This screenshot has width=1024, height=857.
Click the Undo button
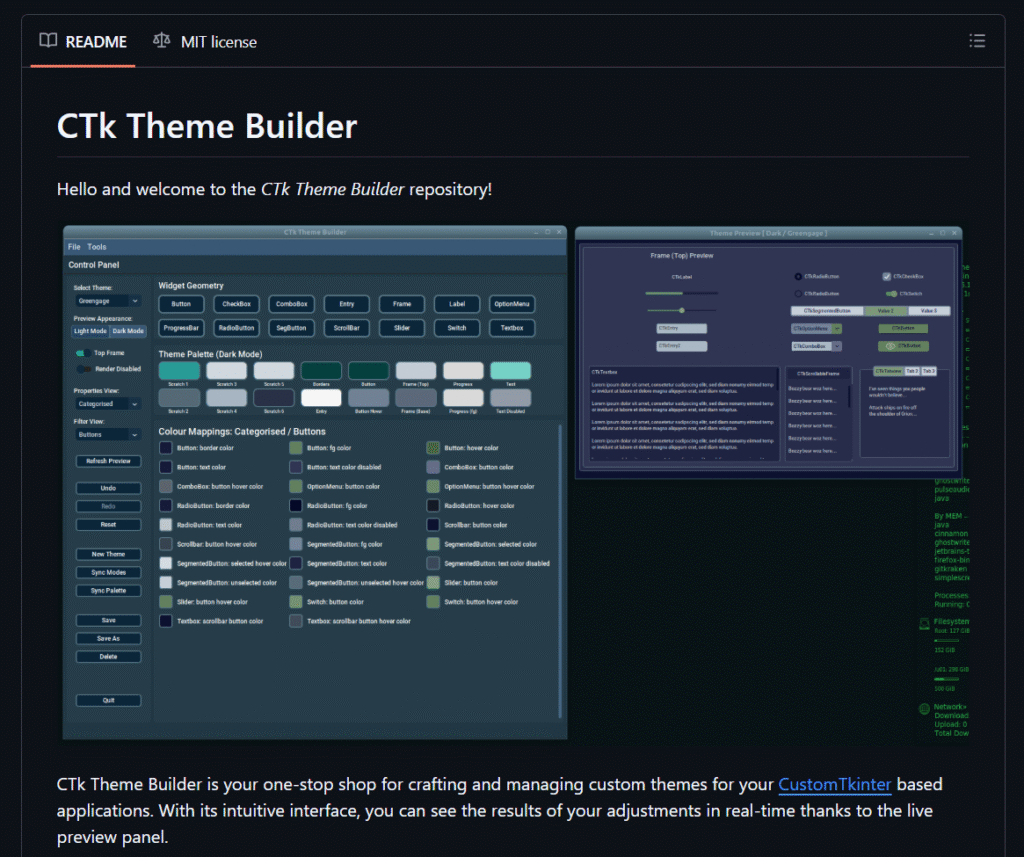tap(108, 488)
